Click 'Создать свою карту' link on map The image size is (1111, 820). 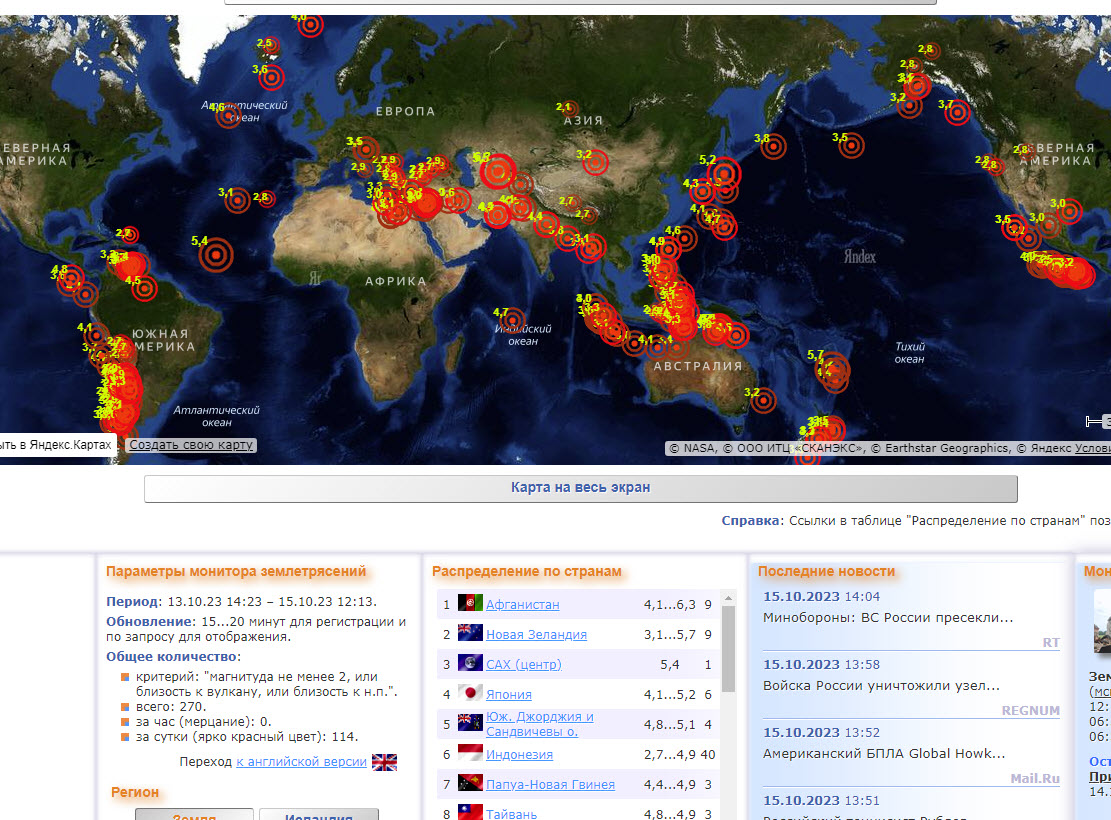191,445
